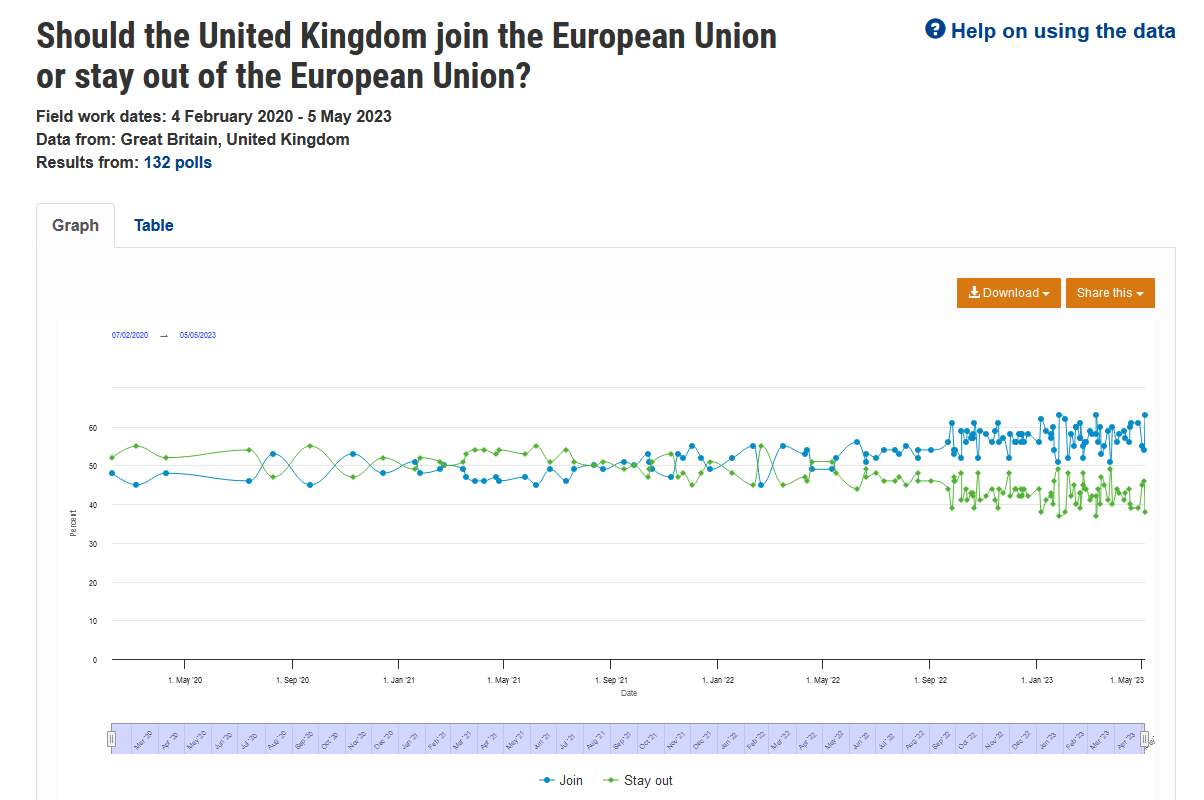Expand the Share this dropdown
The width and height of the screenshot is (1204, 800).
1110,293
